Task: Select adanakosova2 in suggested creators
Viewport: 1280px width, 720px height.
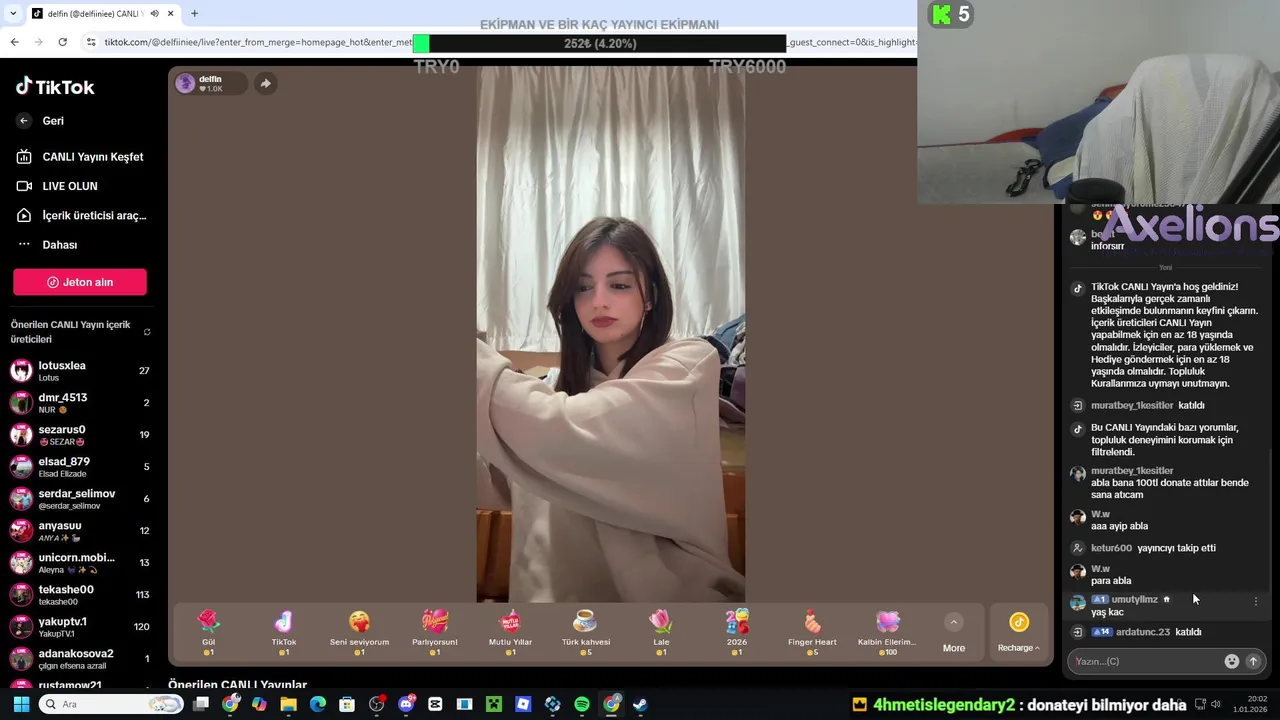Action: 80,659
